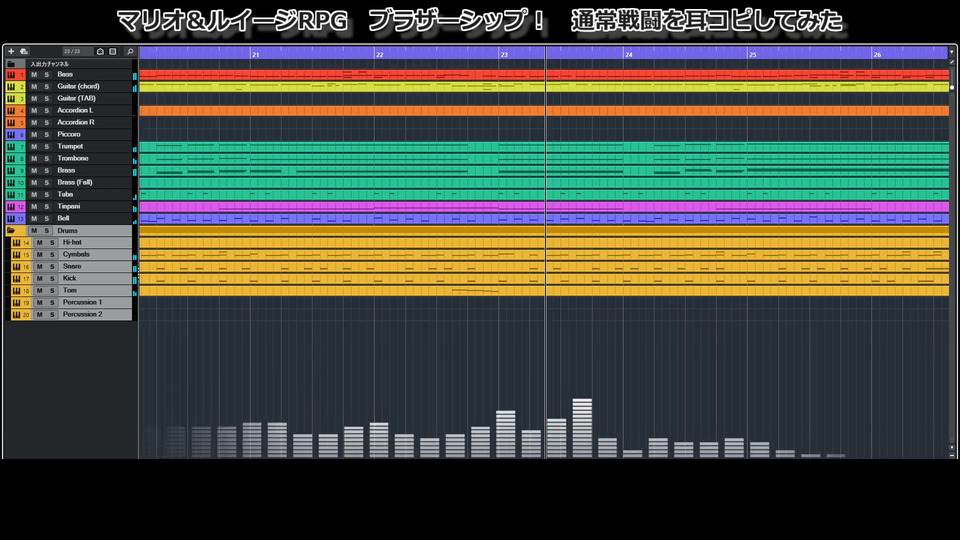
Task: Click the Brass track 9 instrument icon
Action: [x=11, y=171]
